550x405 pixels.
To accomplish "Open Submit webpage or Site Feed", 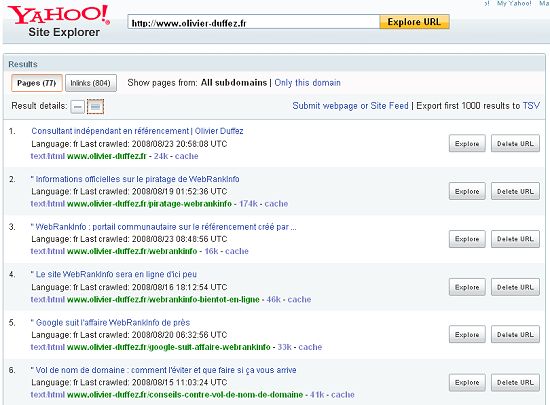I will coord(350,106).
